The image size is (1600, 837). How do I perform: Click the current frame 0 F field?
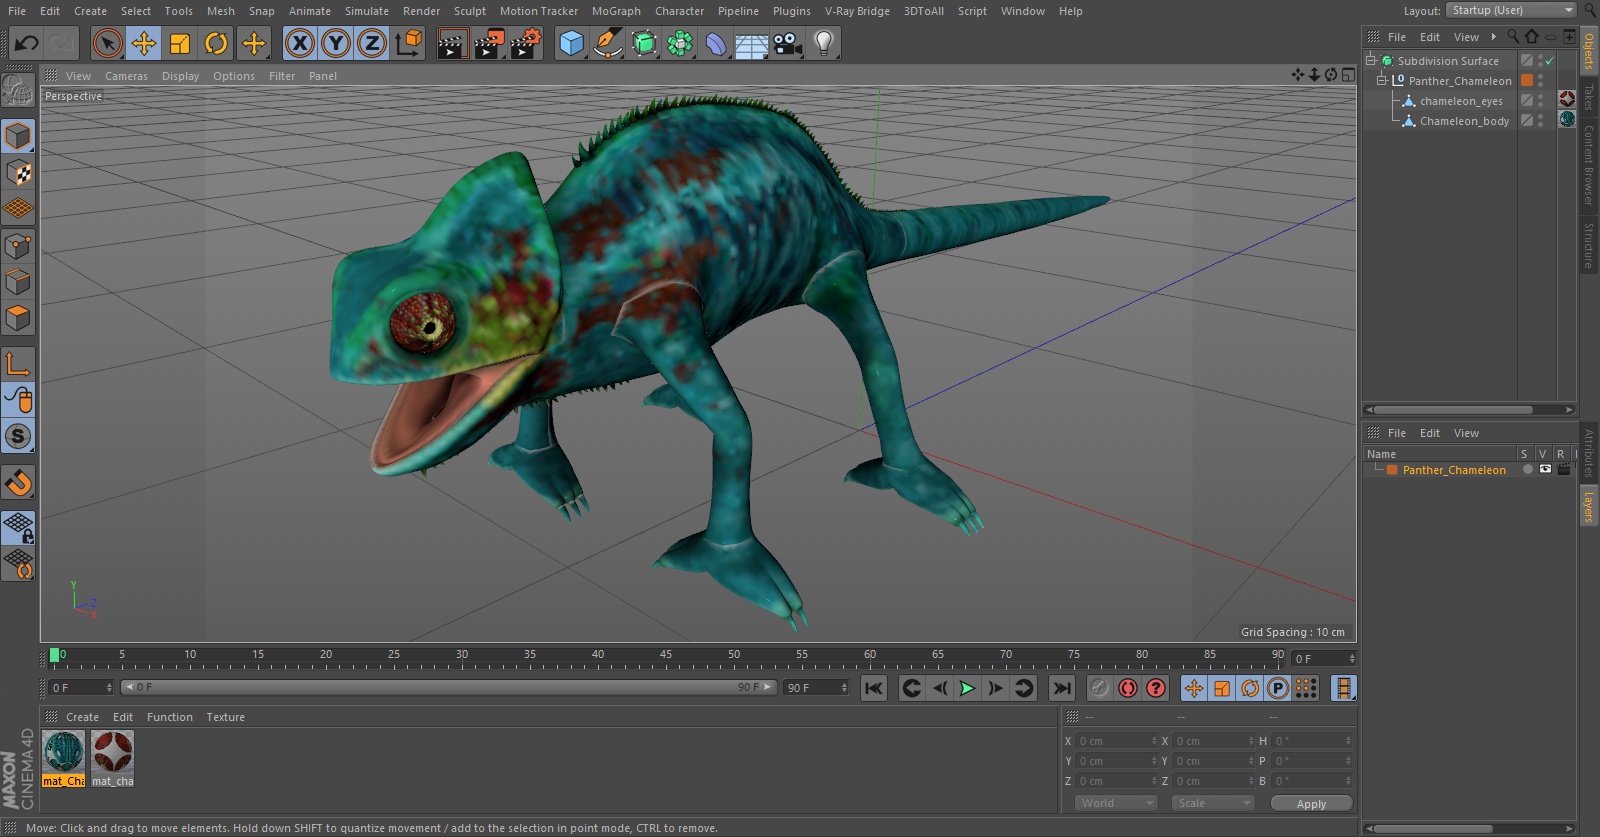(81, 688)
